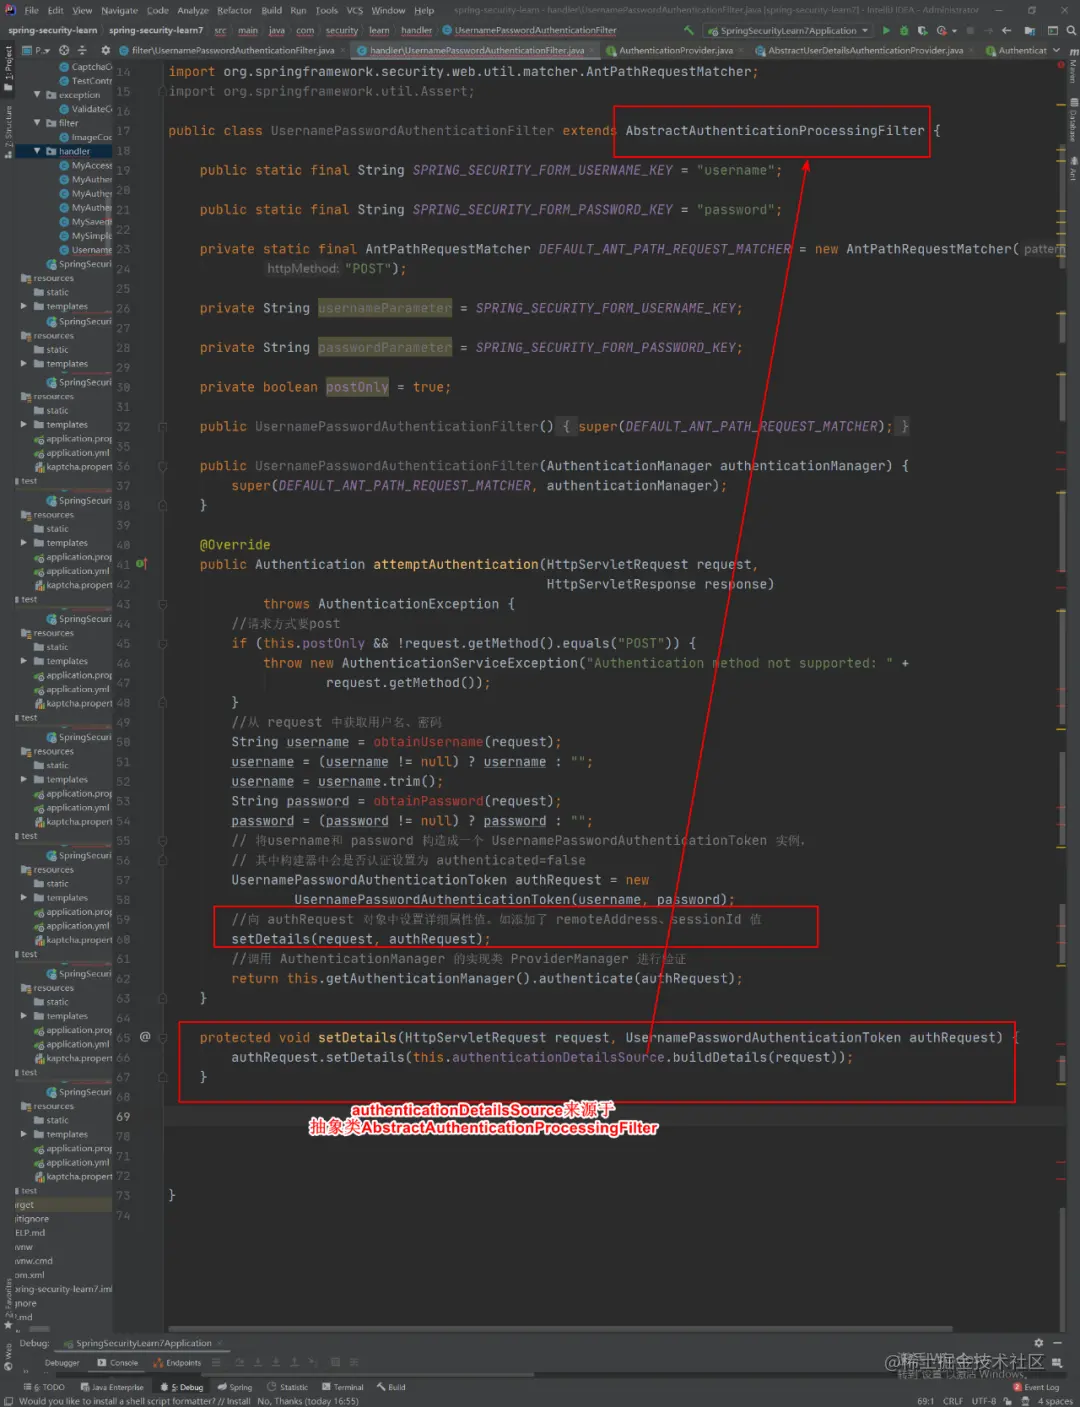Click the green Run application button
This screenshot has width=1080, height=1407.
tap(886, 31)
